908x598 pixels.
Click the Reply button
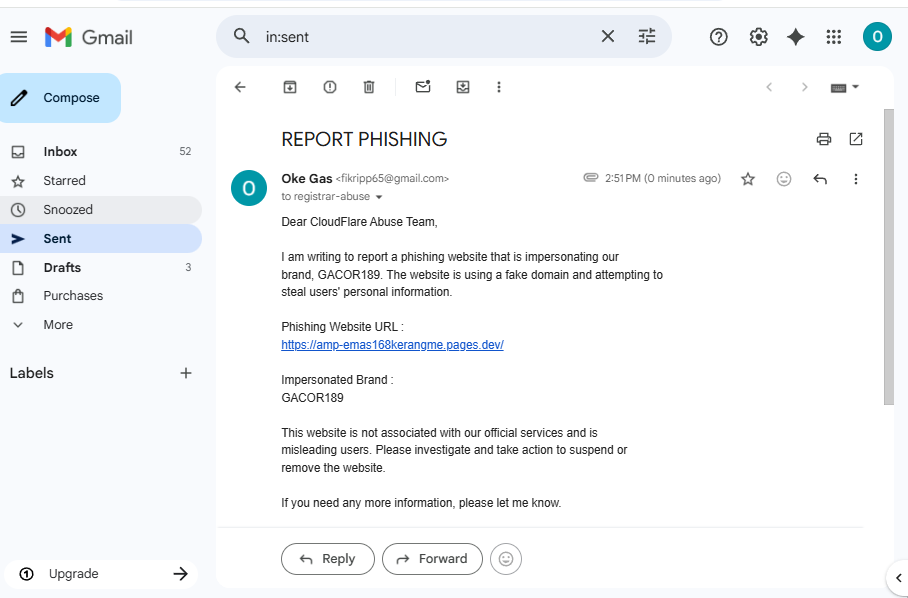pyautogui.click(x=328, y=559)
